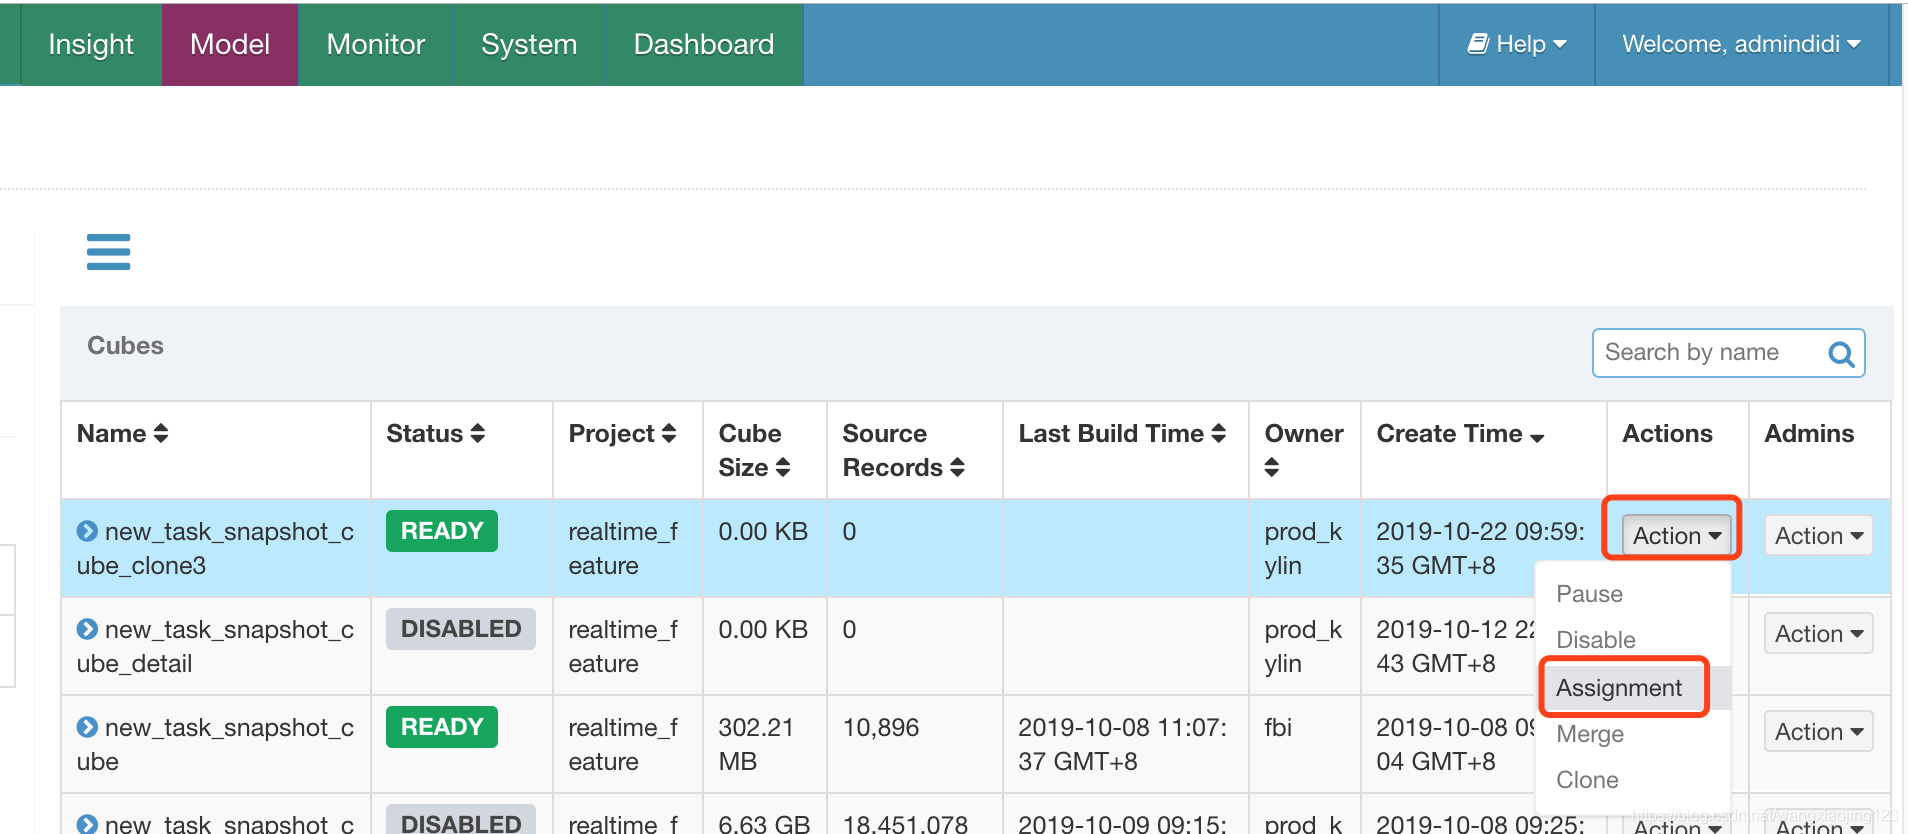Sort cubes by Project column arrows

669,433
